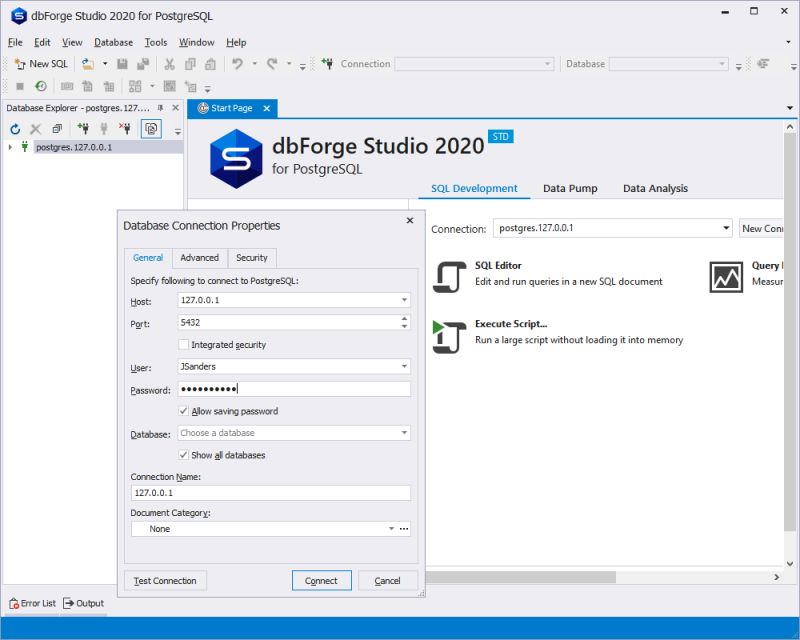Uncheck Allow saving password
This screenshot has width=800, height=640.
coord(184,411)
